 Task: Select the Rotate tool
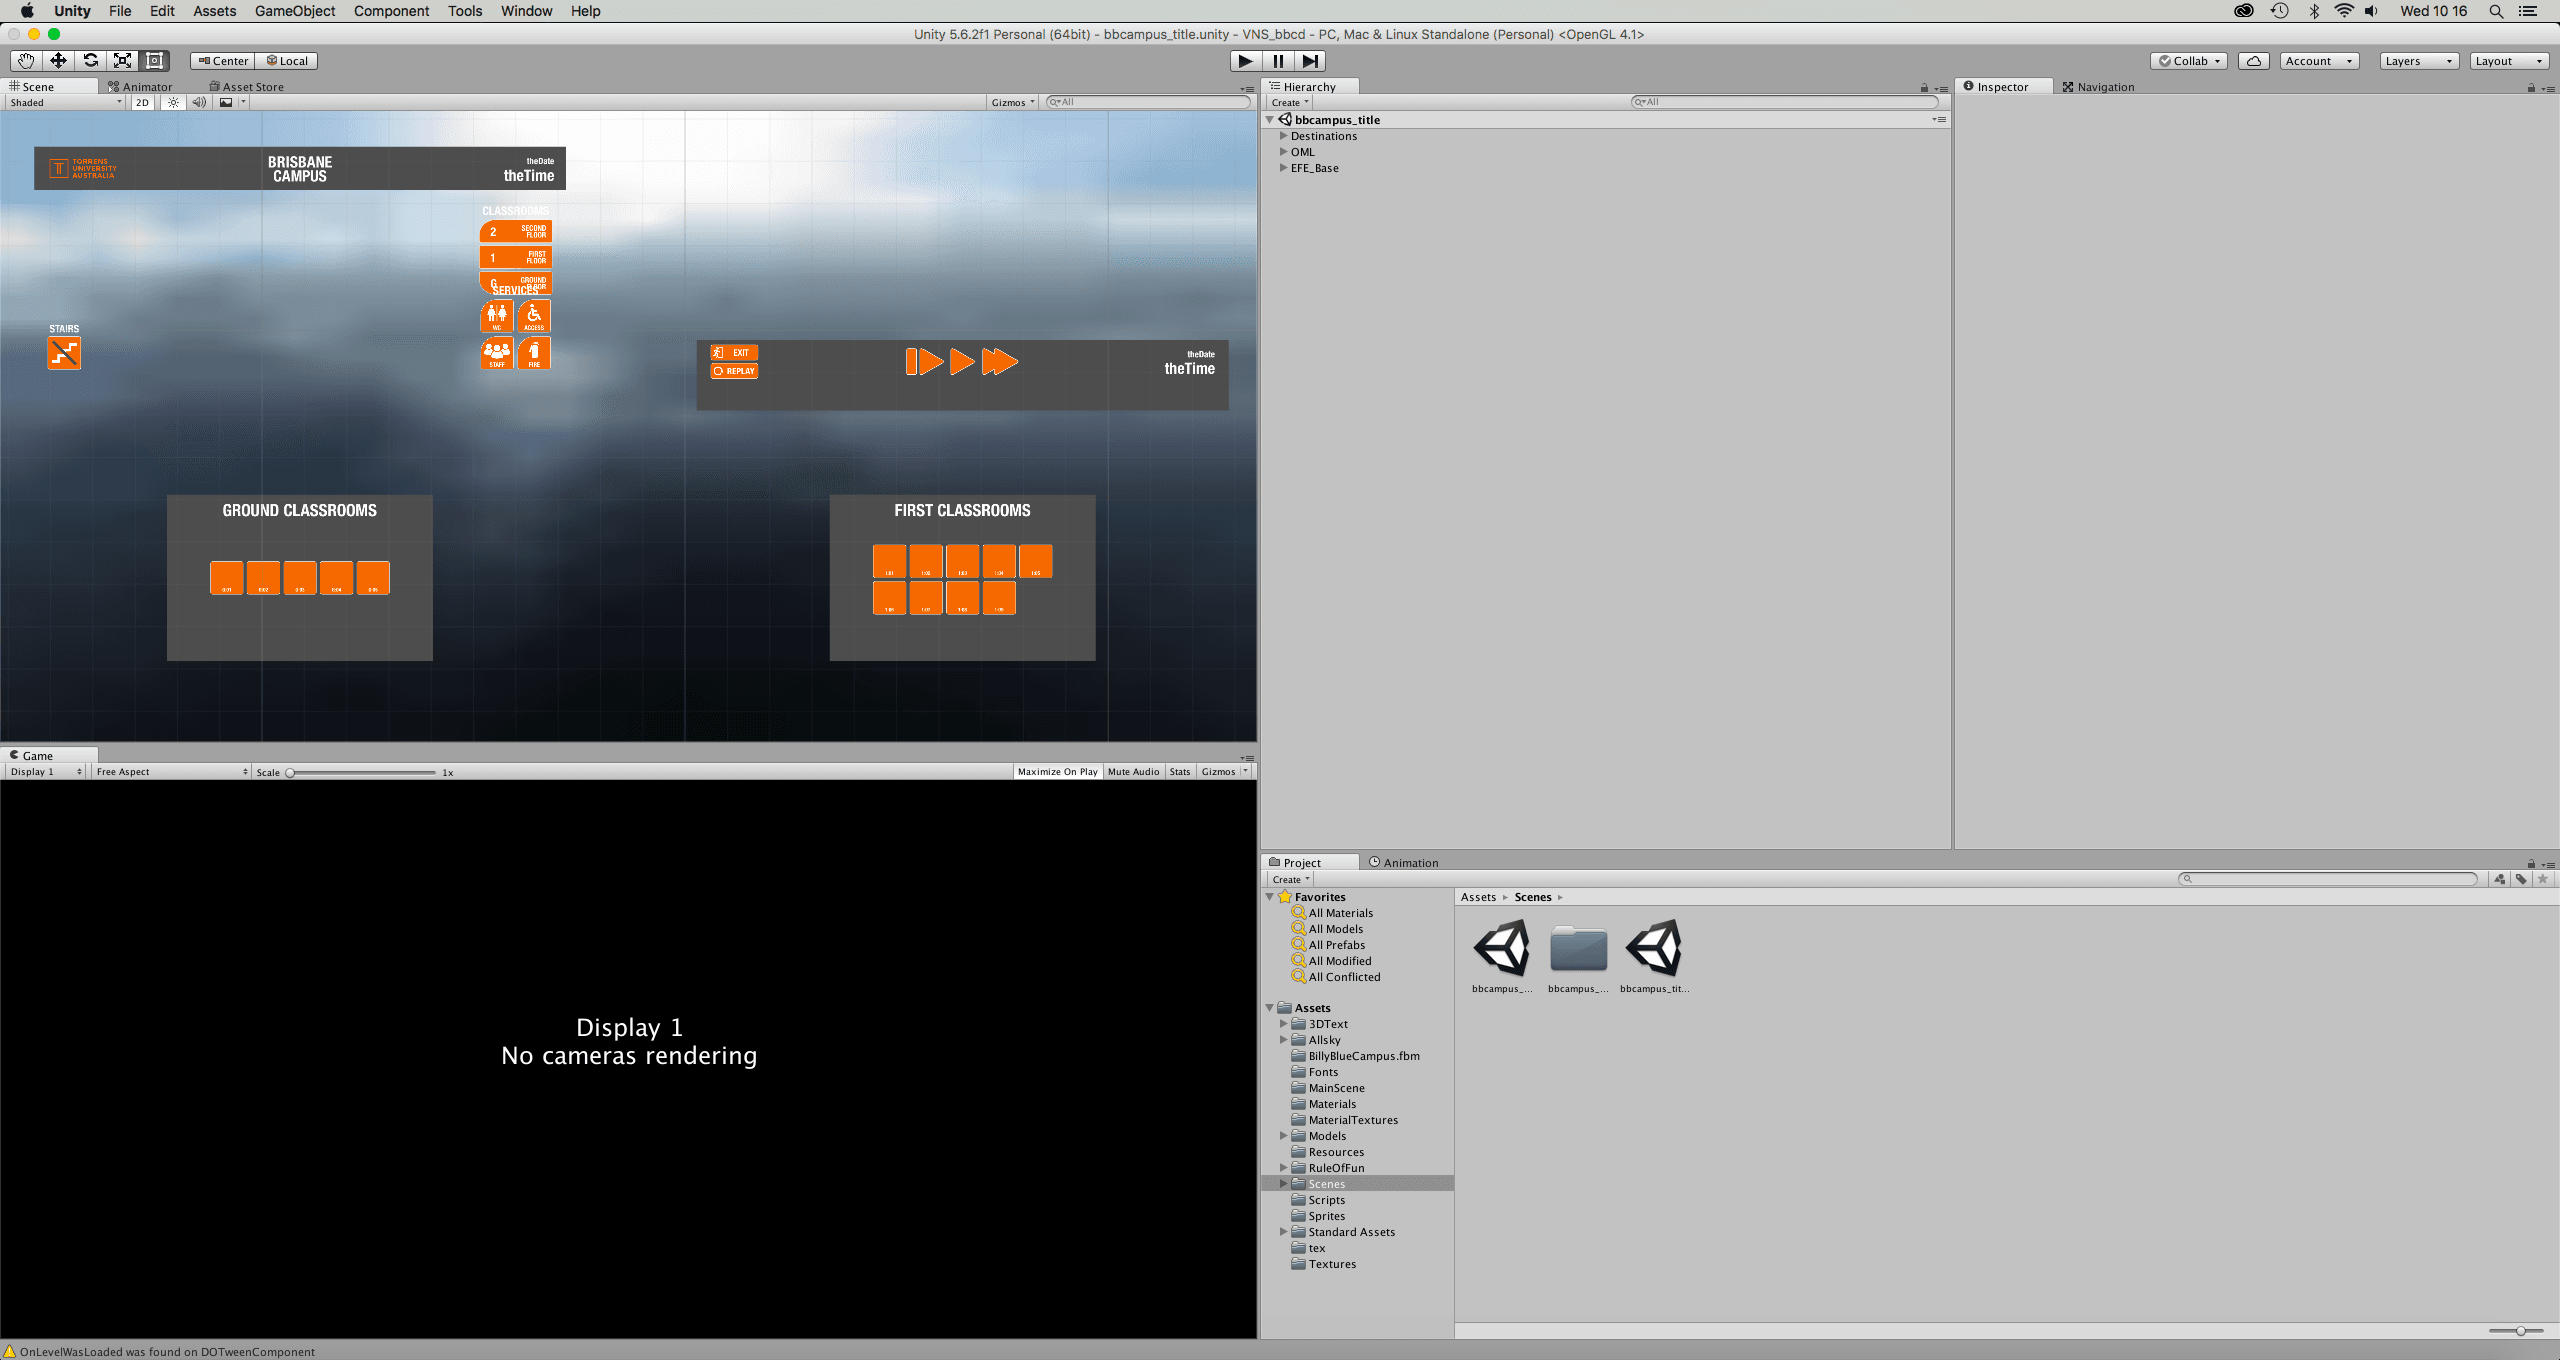[x=90, y=60]
